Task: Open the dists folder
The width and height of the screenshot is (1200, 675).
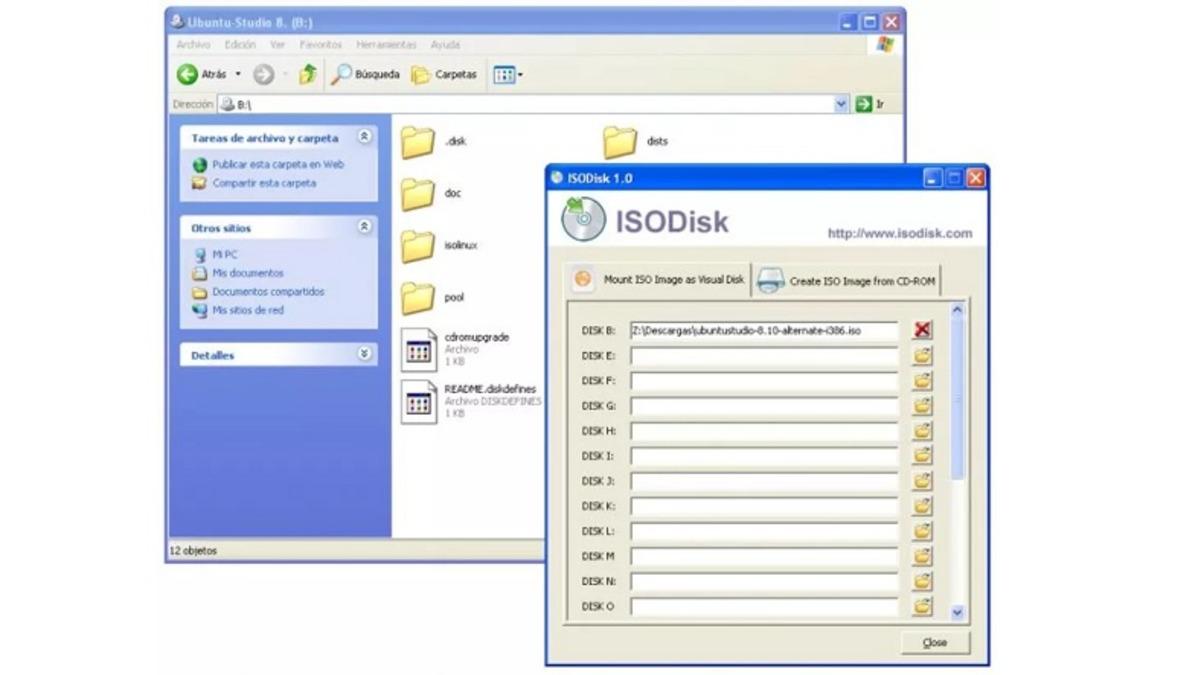Action: click(x=620, y=142)
